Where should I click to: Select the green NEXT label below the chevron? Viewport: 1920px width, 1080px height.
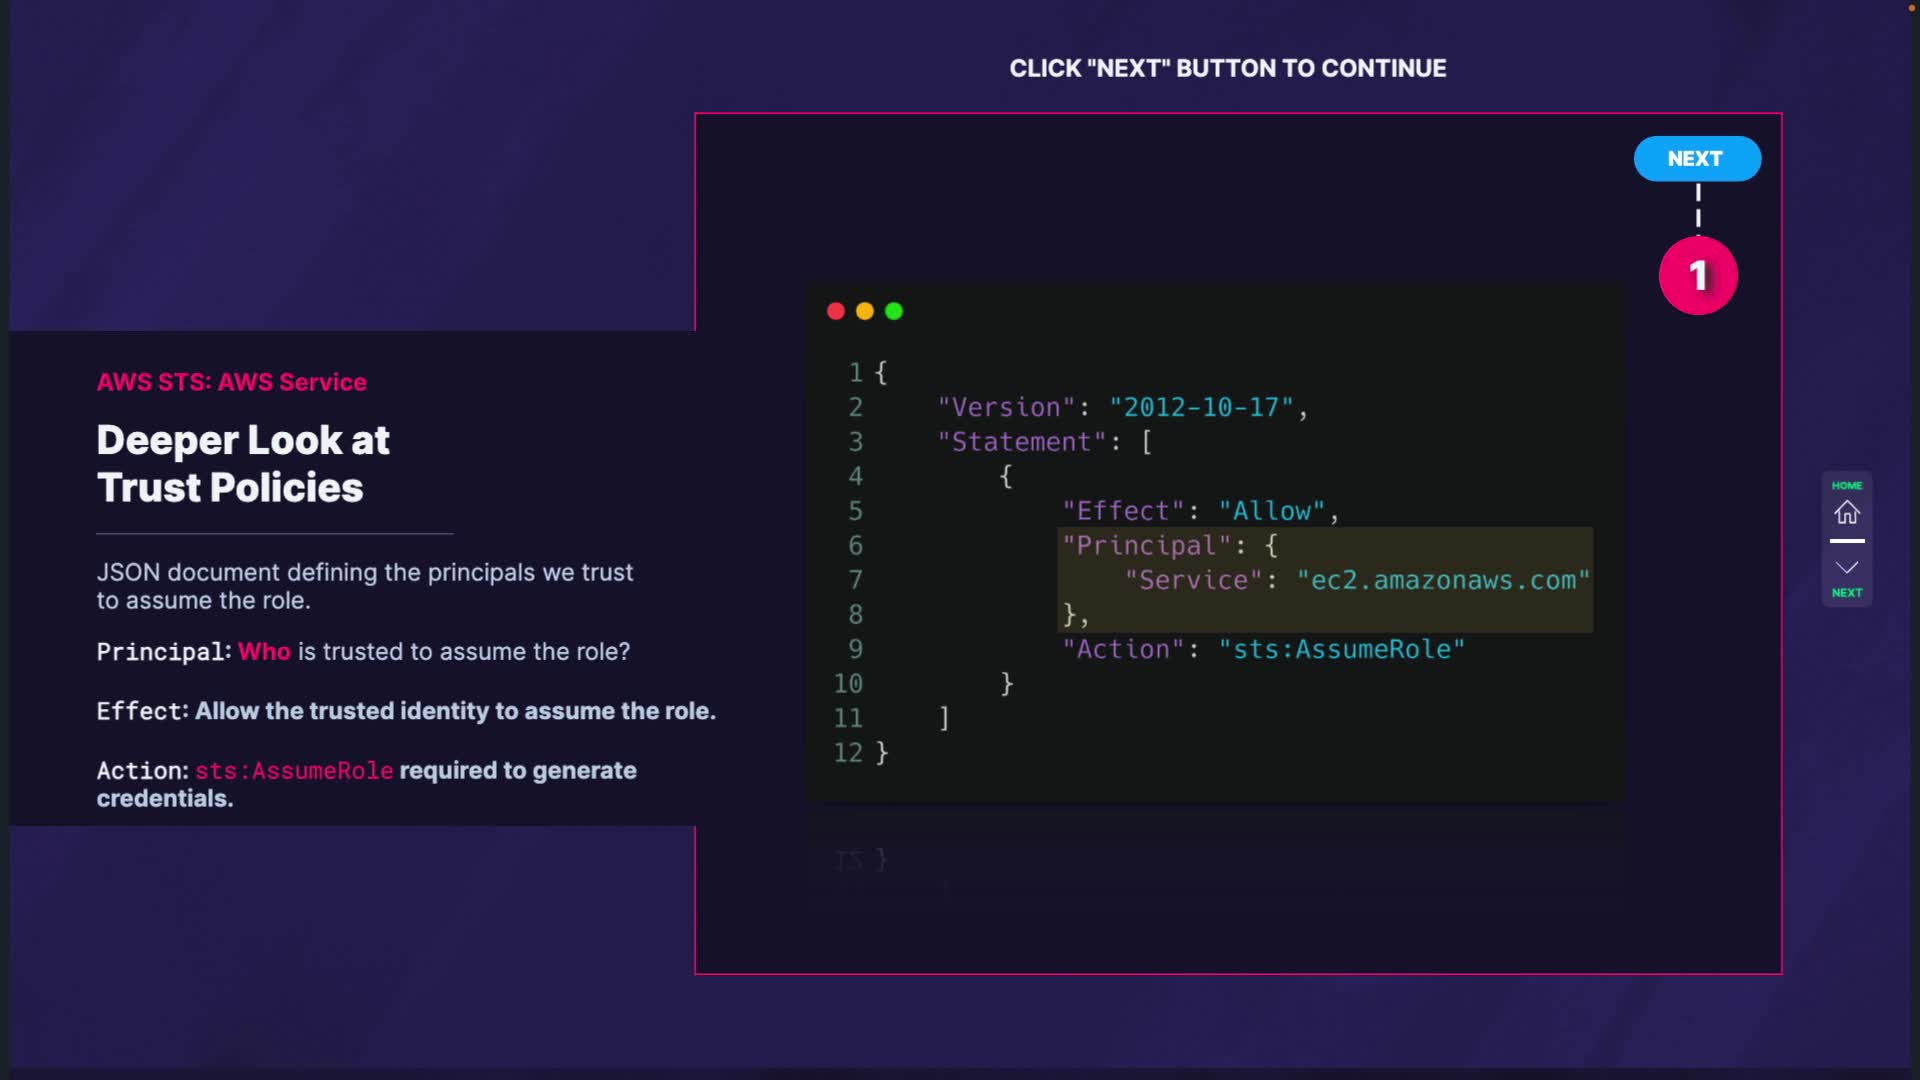(1846, 593)
